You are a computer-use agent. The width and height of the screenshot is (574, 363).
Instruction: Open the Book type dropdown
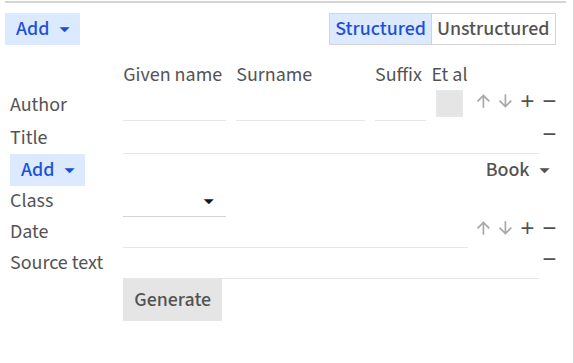tap(518, 170)
